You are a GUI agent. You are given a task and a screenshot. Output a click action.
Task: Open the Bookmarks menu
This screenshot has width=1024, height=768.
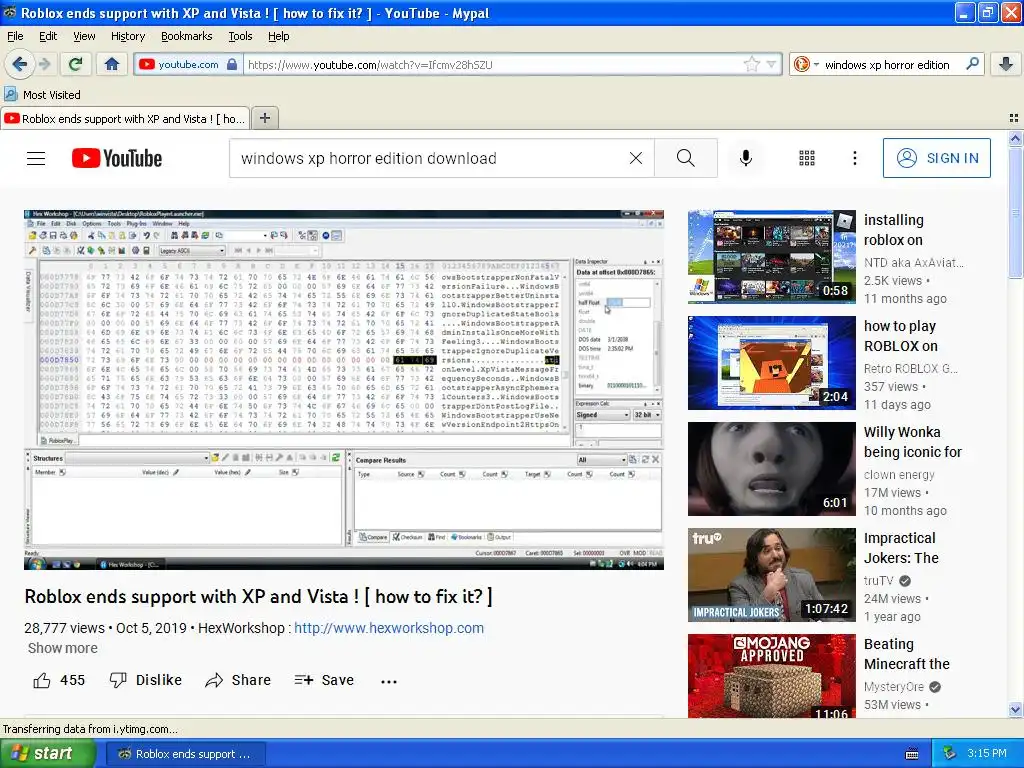(x=186, y=36)
